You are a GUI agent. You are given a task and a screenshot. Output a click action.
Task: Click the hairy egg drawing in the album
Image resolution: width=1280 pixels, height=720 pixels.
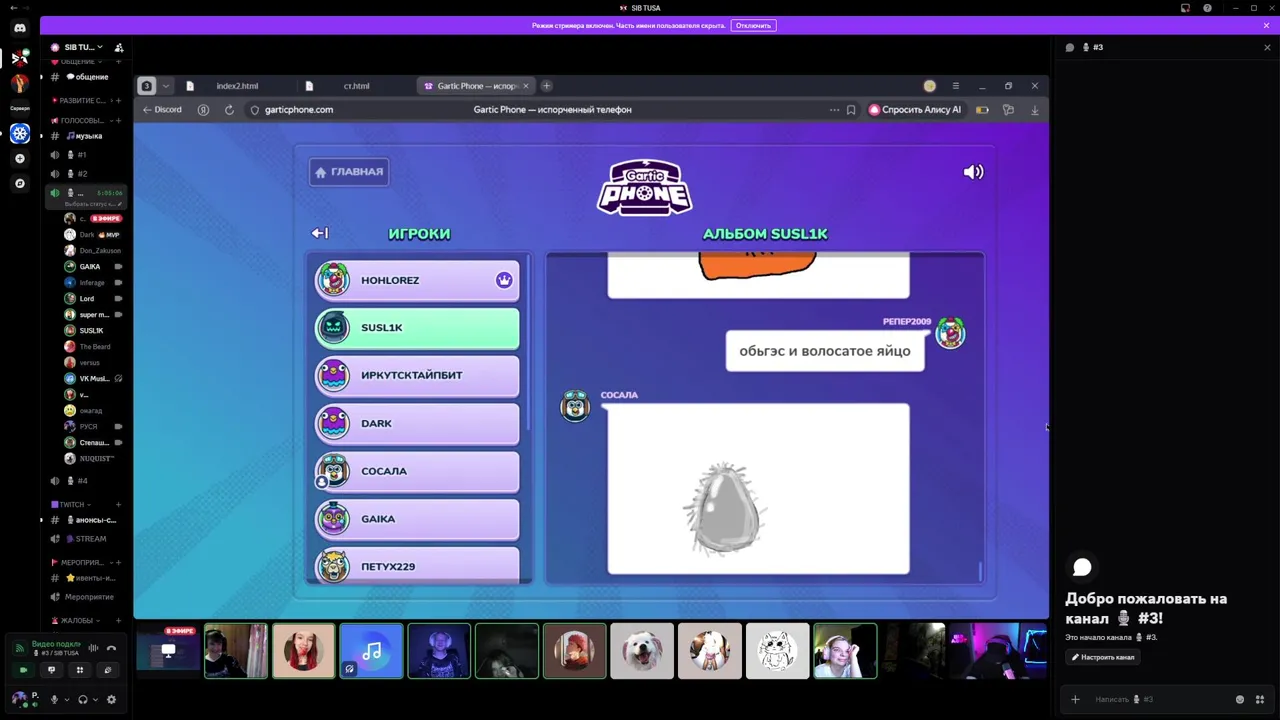pyautogui.click(x=725, y=508)
